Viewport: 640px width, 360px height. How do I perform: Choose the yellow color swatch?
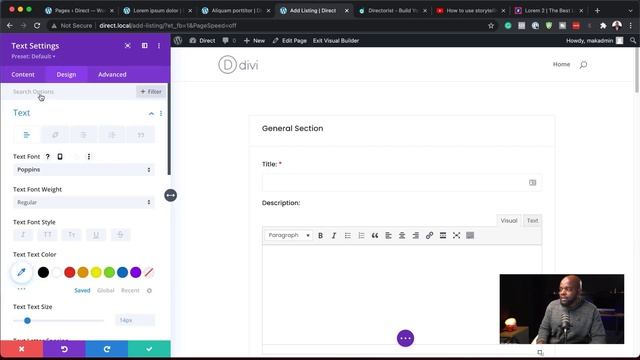pos(96,272)
